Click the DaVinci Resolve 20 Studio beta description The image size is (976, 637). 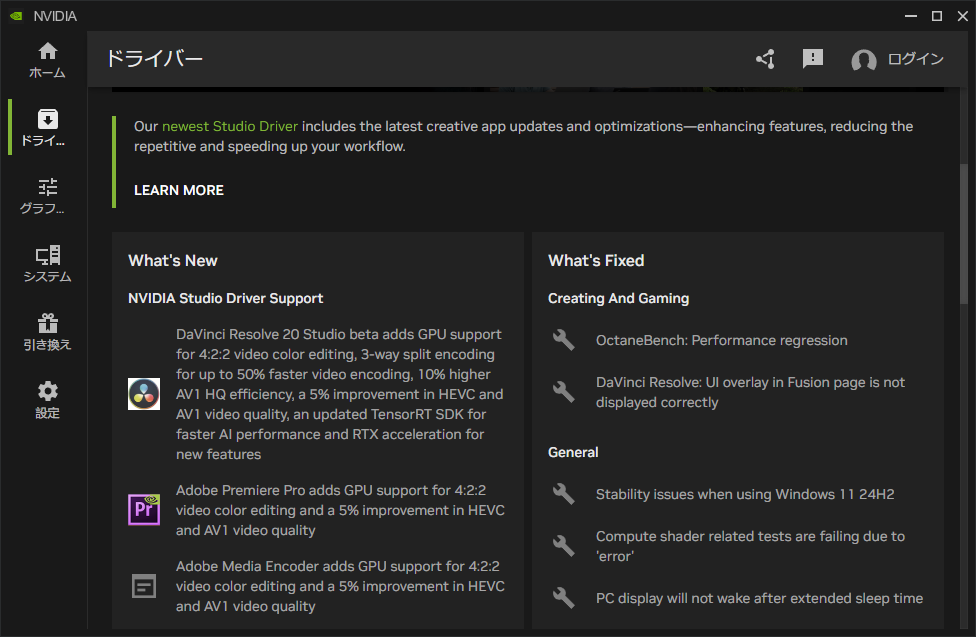pos(340,394)
